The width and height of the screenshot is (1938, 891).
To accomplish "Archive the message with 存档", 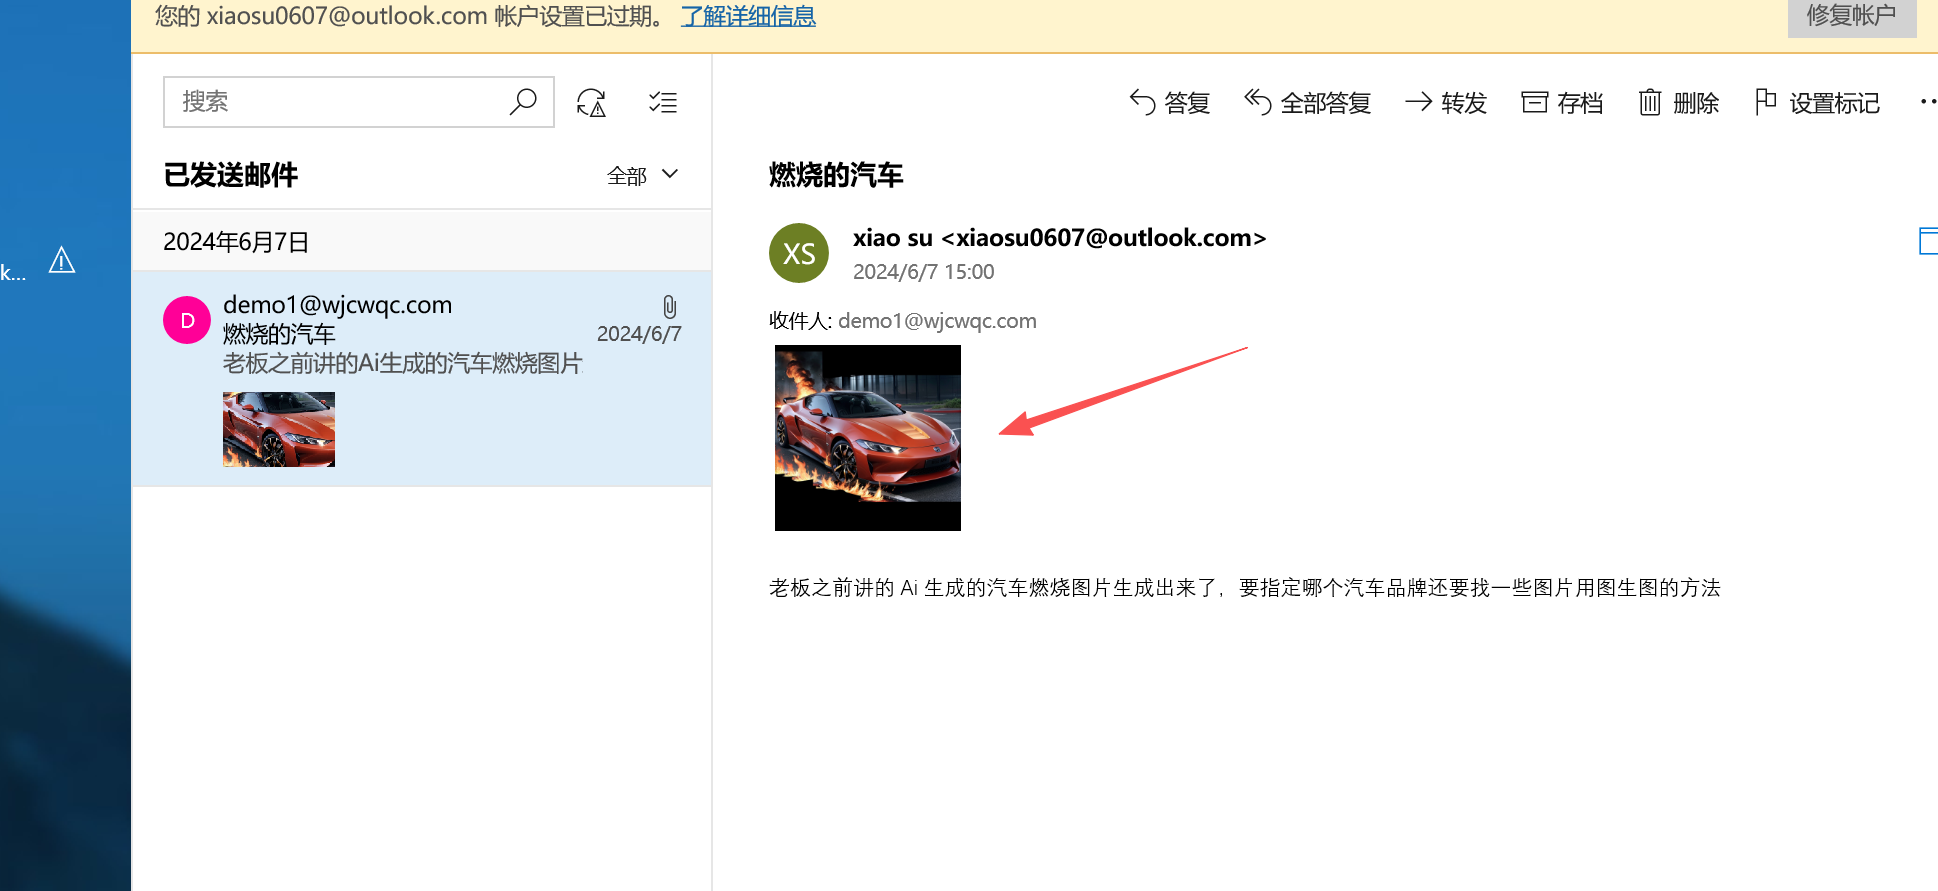I will point(1562,102).
